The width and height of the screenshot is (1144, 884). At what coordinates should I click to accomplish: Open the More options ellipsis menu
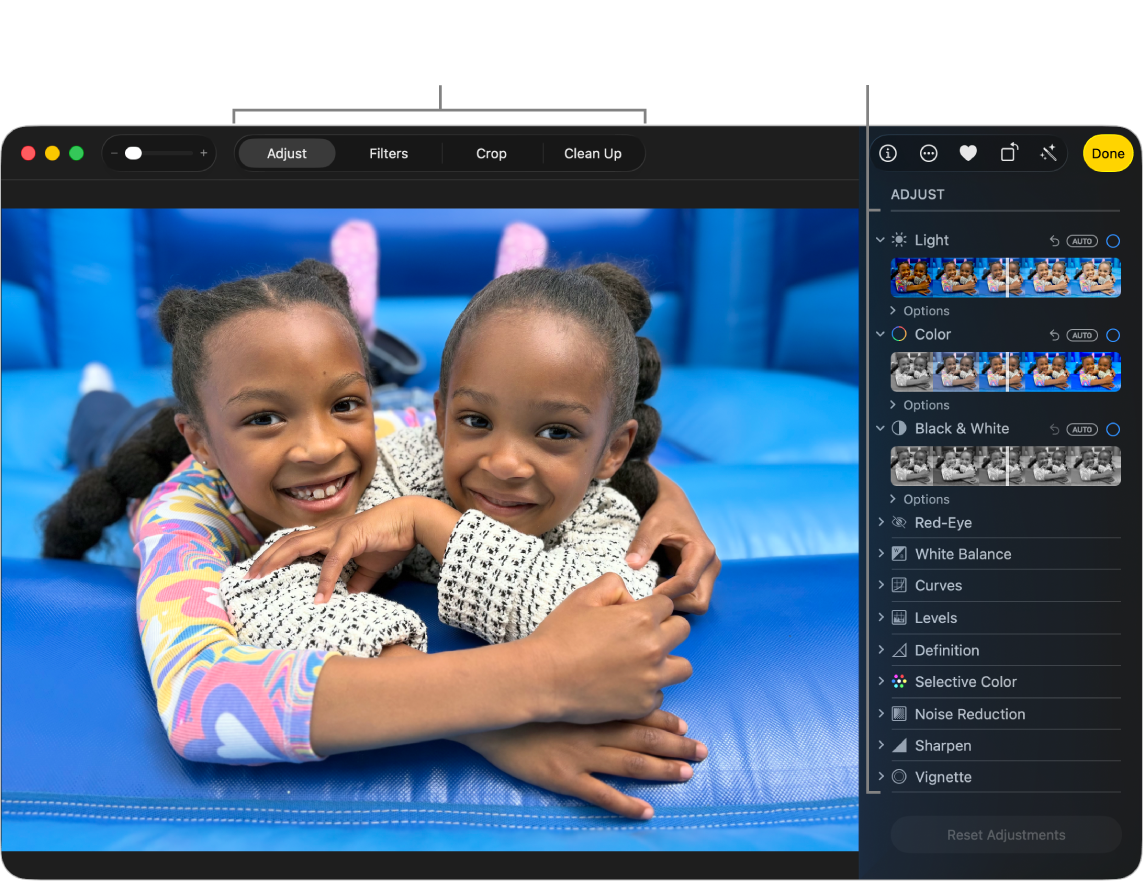point(928,153)
